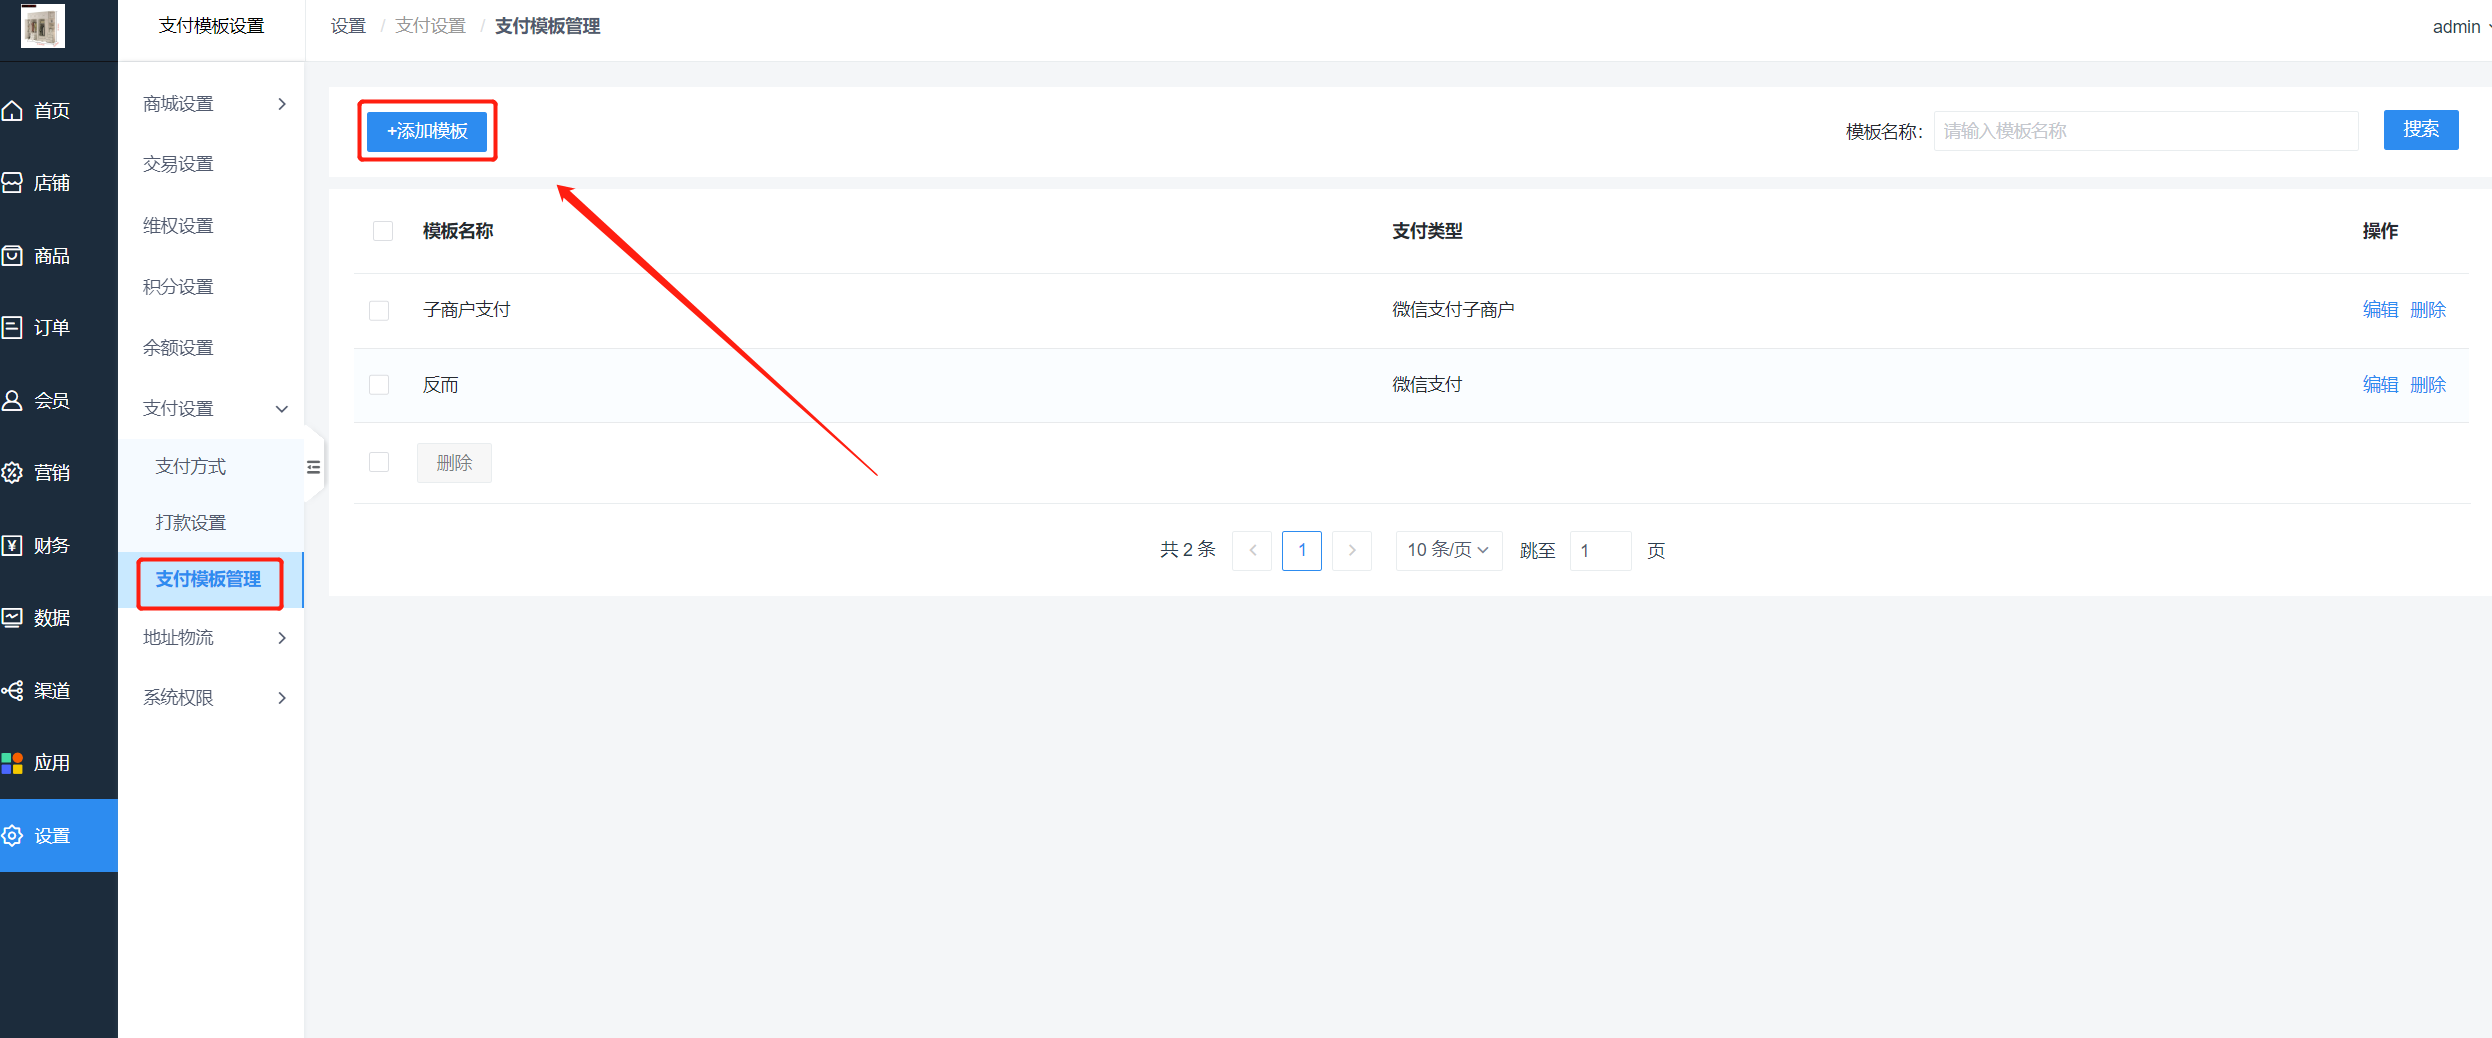Viewport: 2492px width, 1038px height.
Task: Check the 子商户支付 row checkbox
Action: point(379,311)
